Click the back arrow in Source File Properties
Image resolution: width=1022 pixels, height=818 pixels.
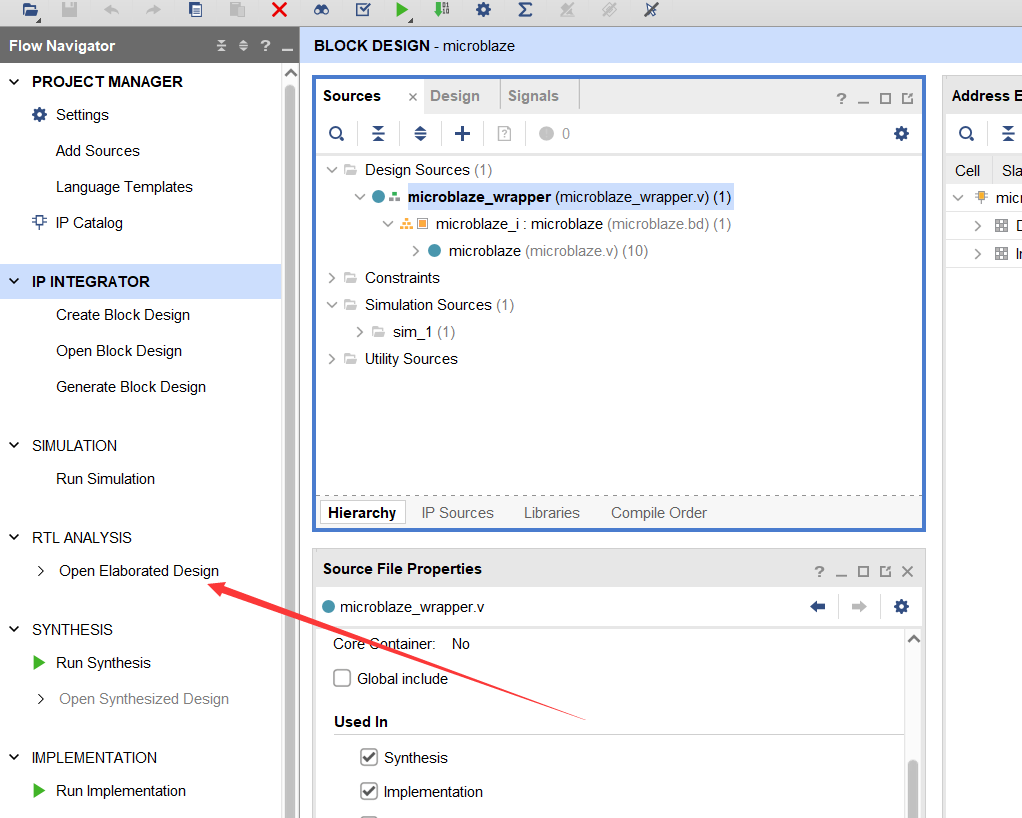point(818,607)
